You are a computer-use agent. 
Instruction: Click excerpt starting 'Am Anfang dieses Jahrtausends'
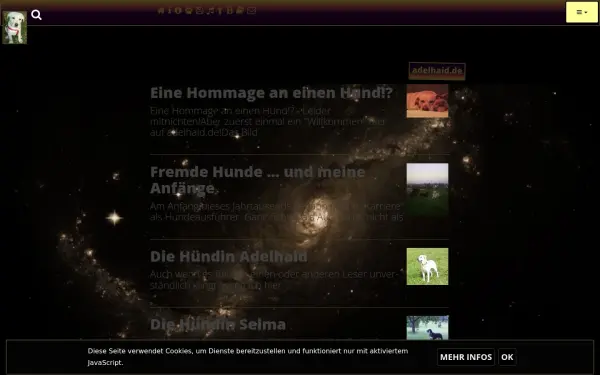point(276,211)
